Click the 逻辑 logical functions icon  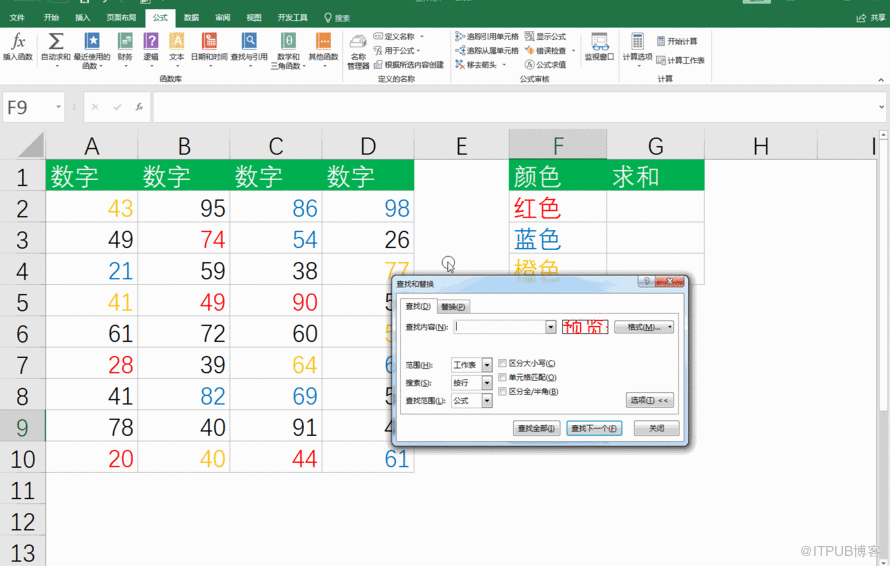click(151, 42)
